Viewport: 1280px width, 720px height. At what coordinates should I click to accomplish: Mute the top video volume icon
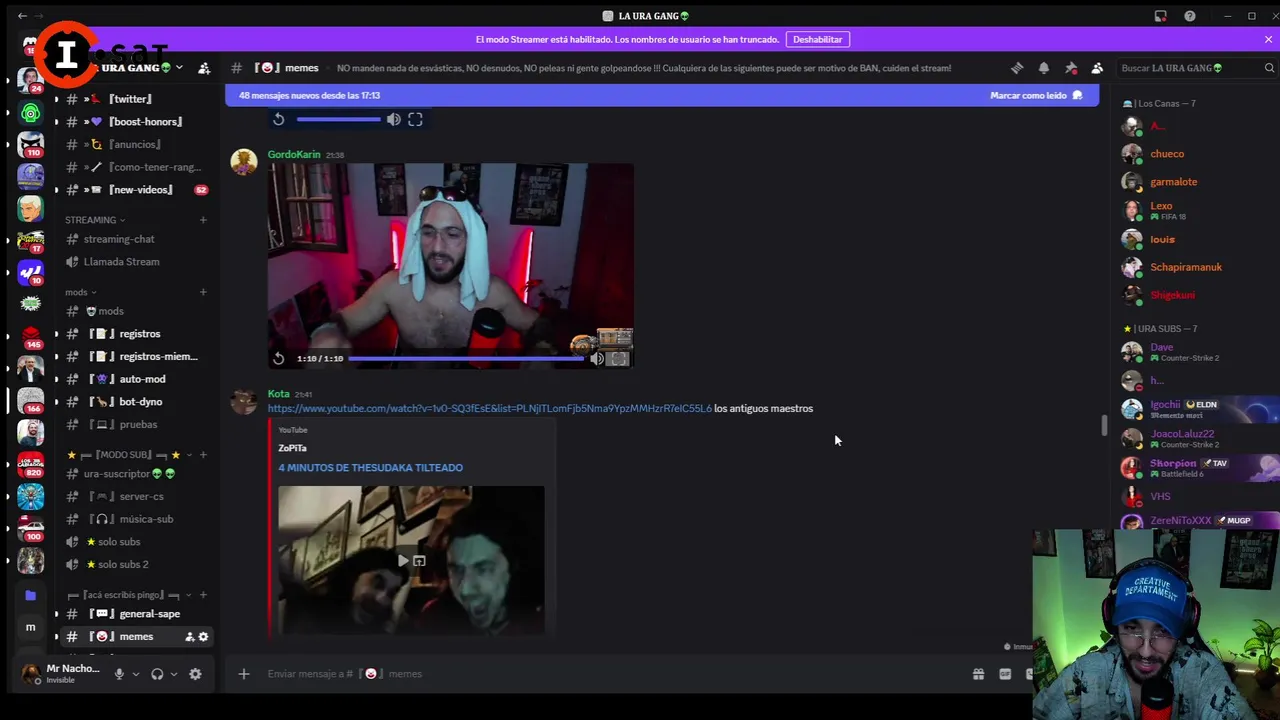point(394,119)
